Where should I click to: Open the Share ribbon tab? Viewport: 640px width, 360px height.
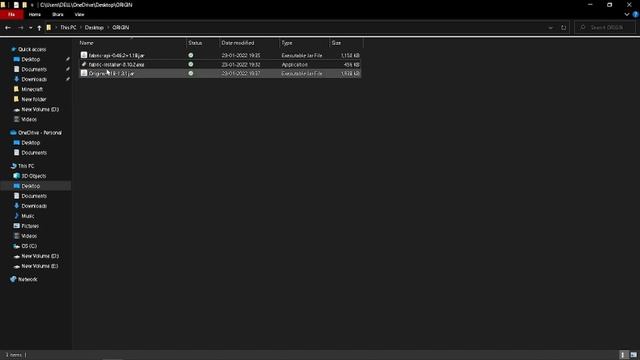click(58, 15)
